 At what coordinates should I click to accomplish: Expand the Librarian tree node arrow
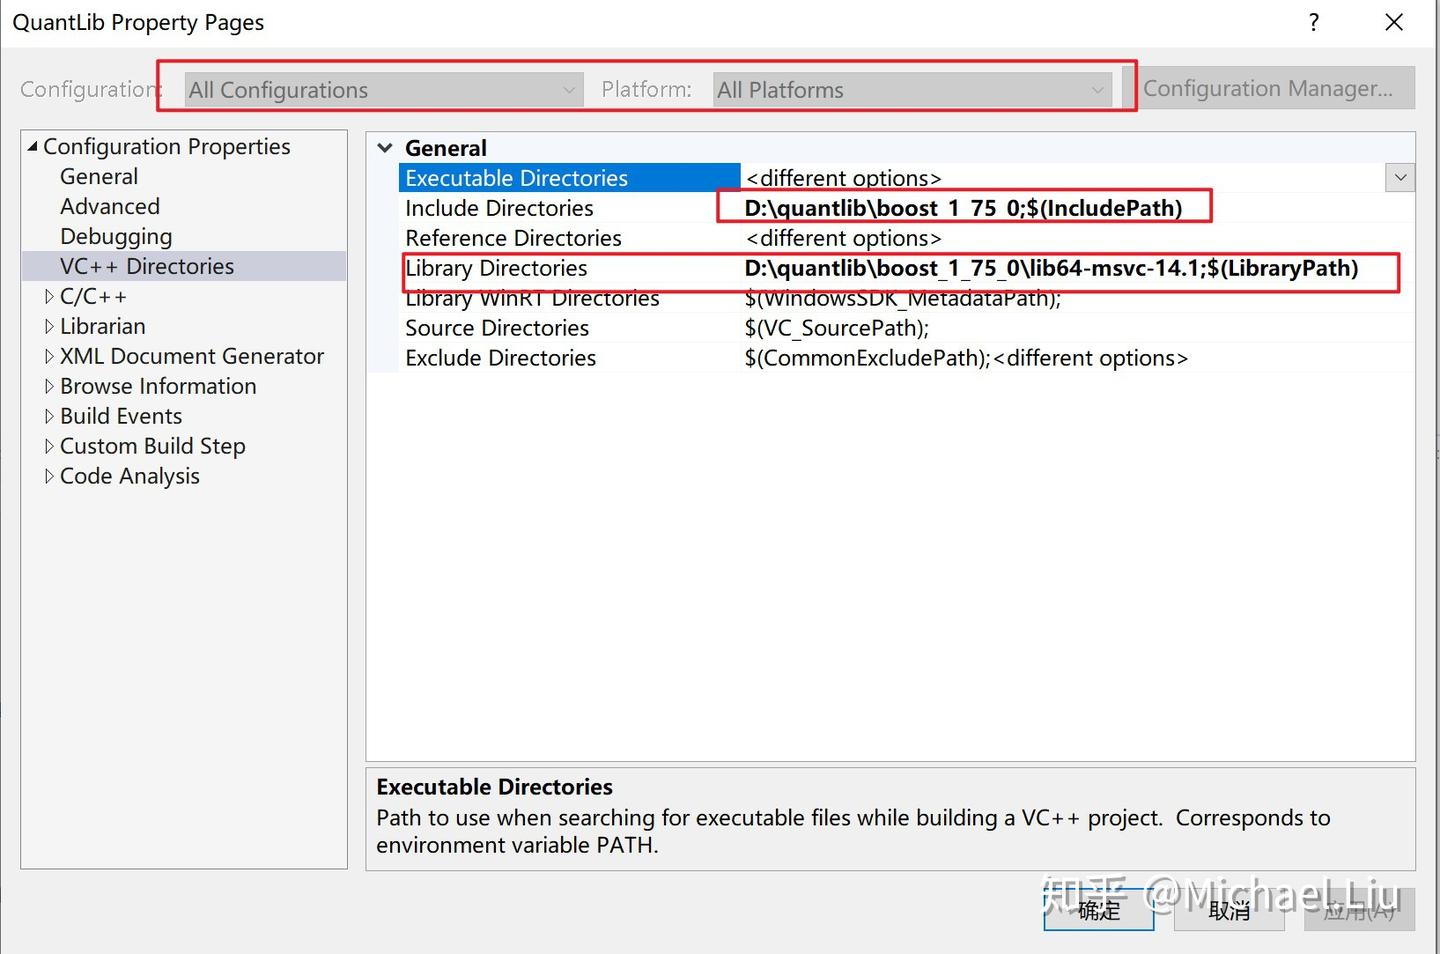coord(49,326)
